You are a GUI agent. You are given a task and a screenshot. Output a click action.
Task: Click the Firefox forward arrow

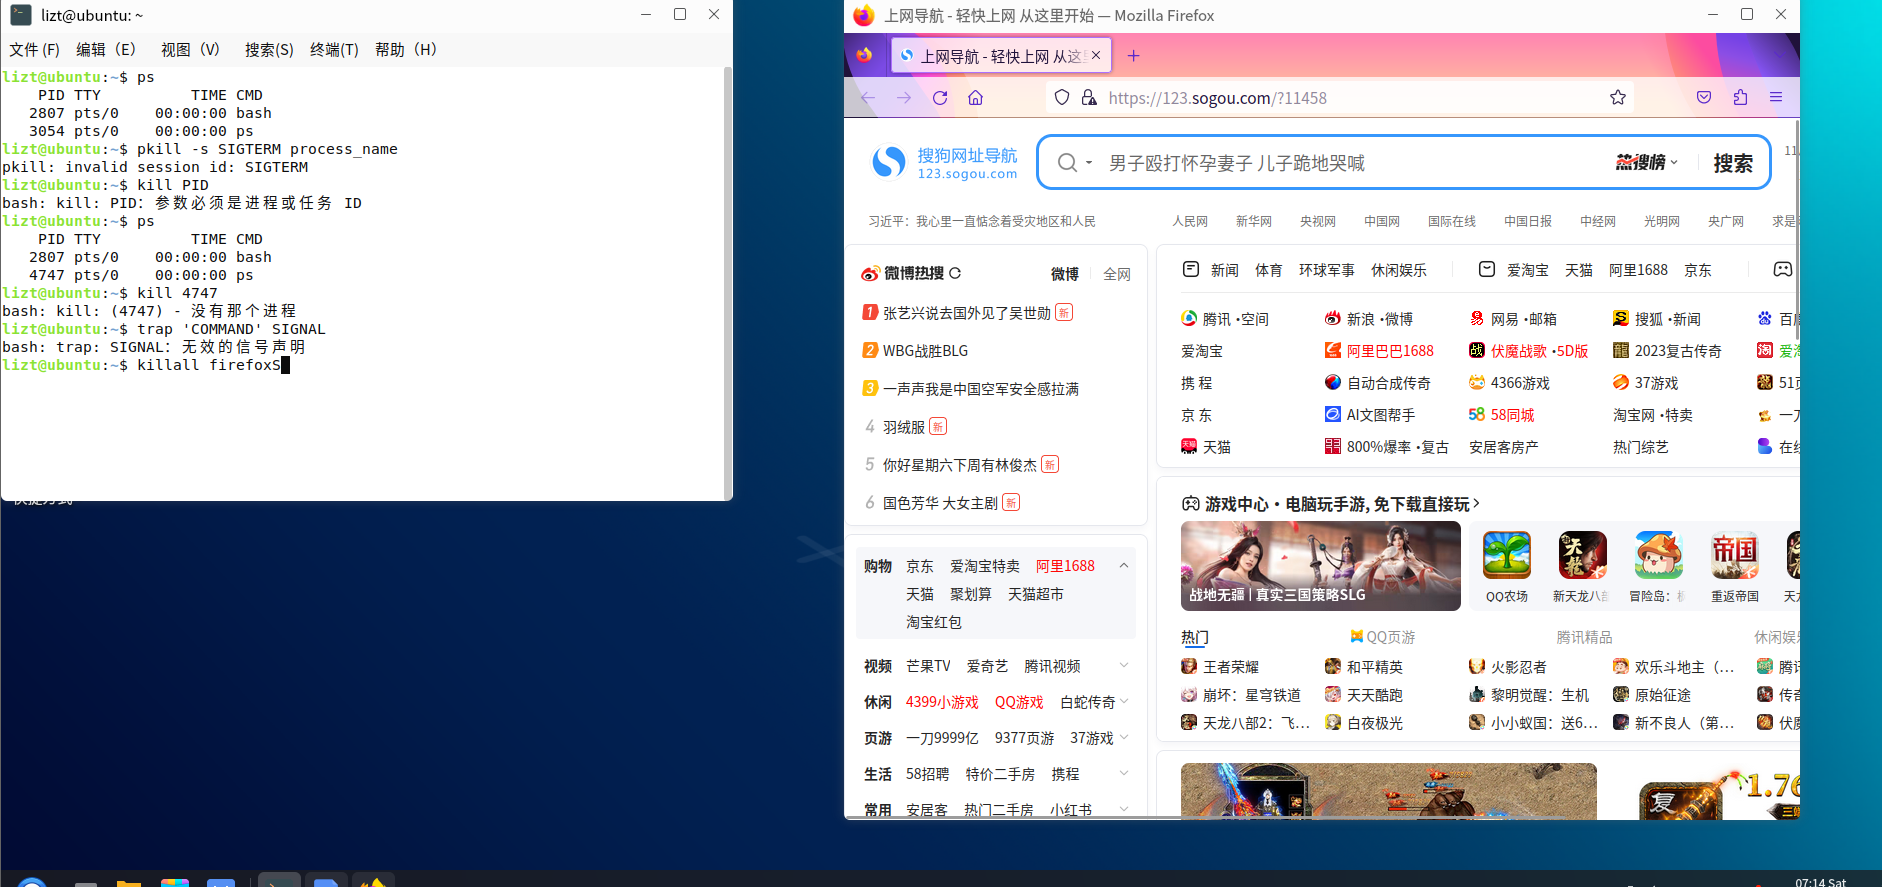click(x=904, y=97)
